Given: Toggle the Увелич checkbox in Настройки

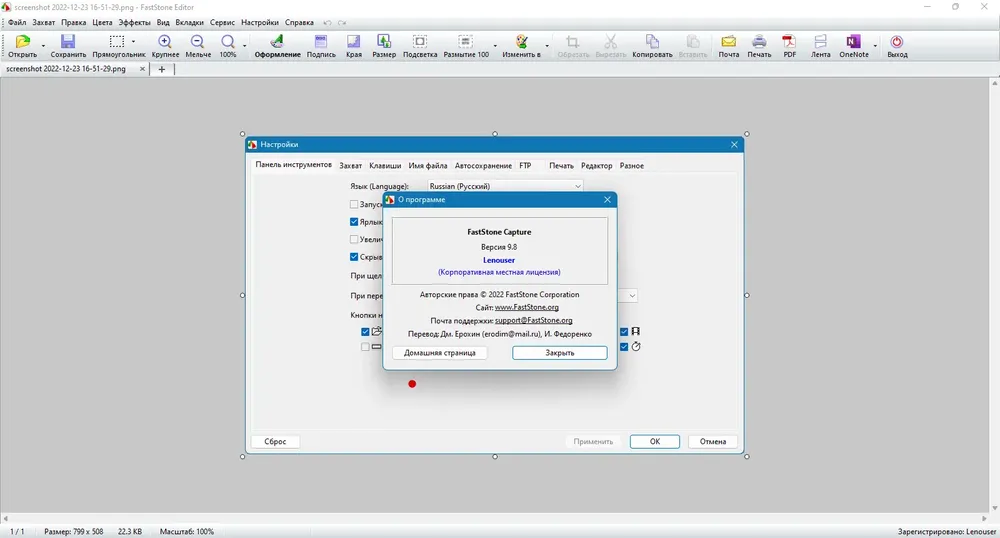Looking at the screenshot, I should pyautogui.click(x=354, y=240).
